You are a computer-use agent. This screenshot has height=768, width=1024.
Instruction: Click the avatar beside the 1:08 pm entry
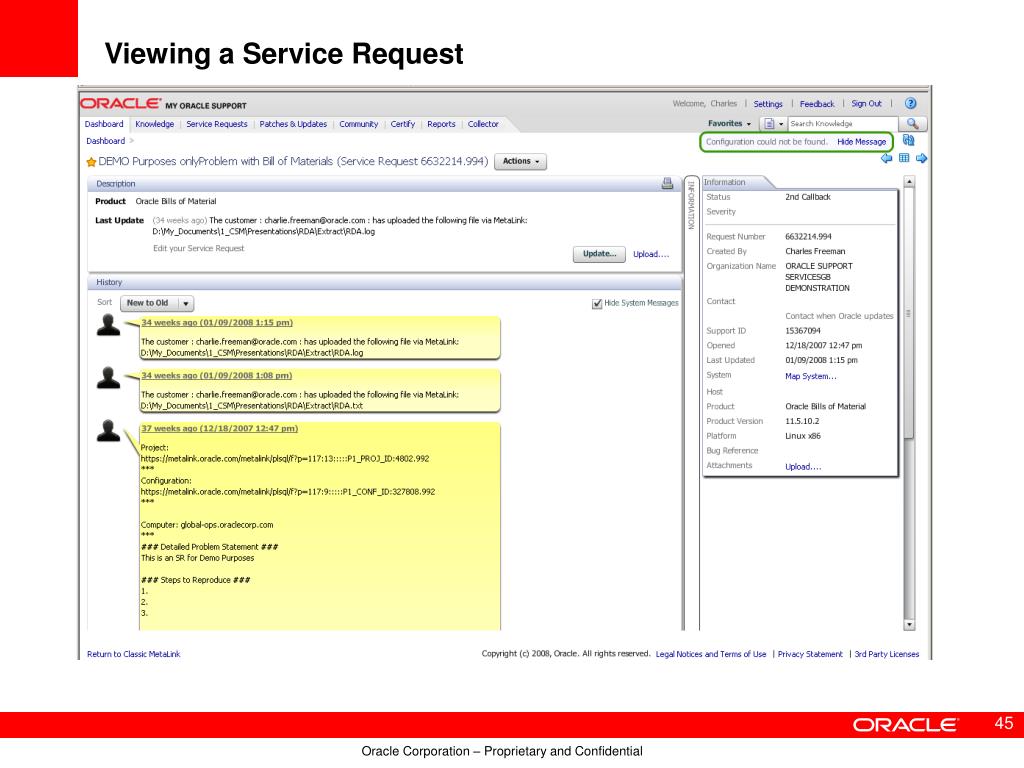(x=108, y=377)
